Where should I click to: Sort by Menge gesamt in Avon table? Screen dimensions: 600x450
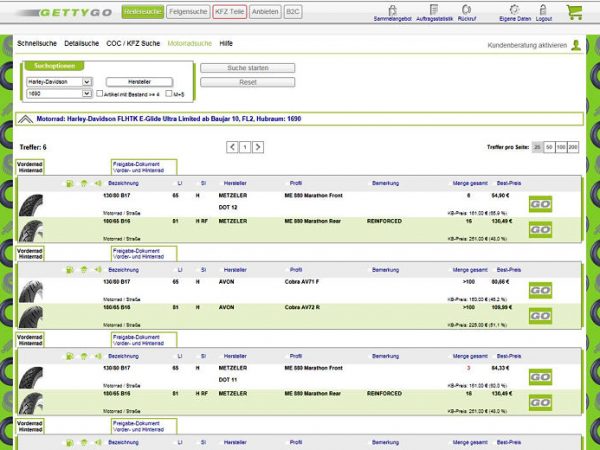[470, 270]
